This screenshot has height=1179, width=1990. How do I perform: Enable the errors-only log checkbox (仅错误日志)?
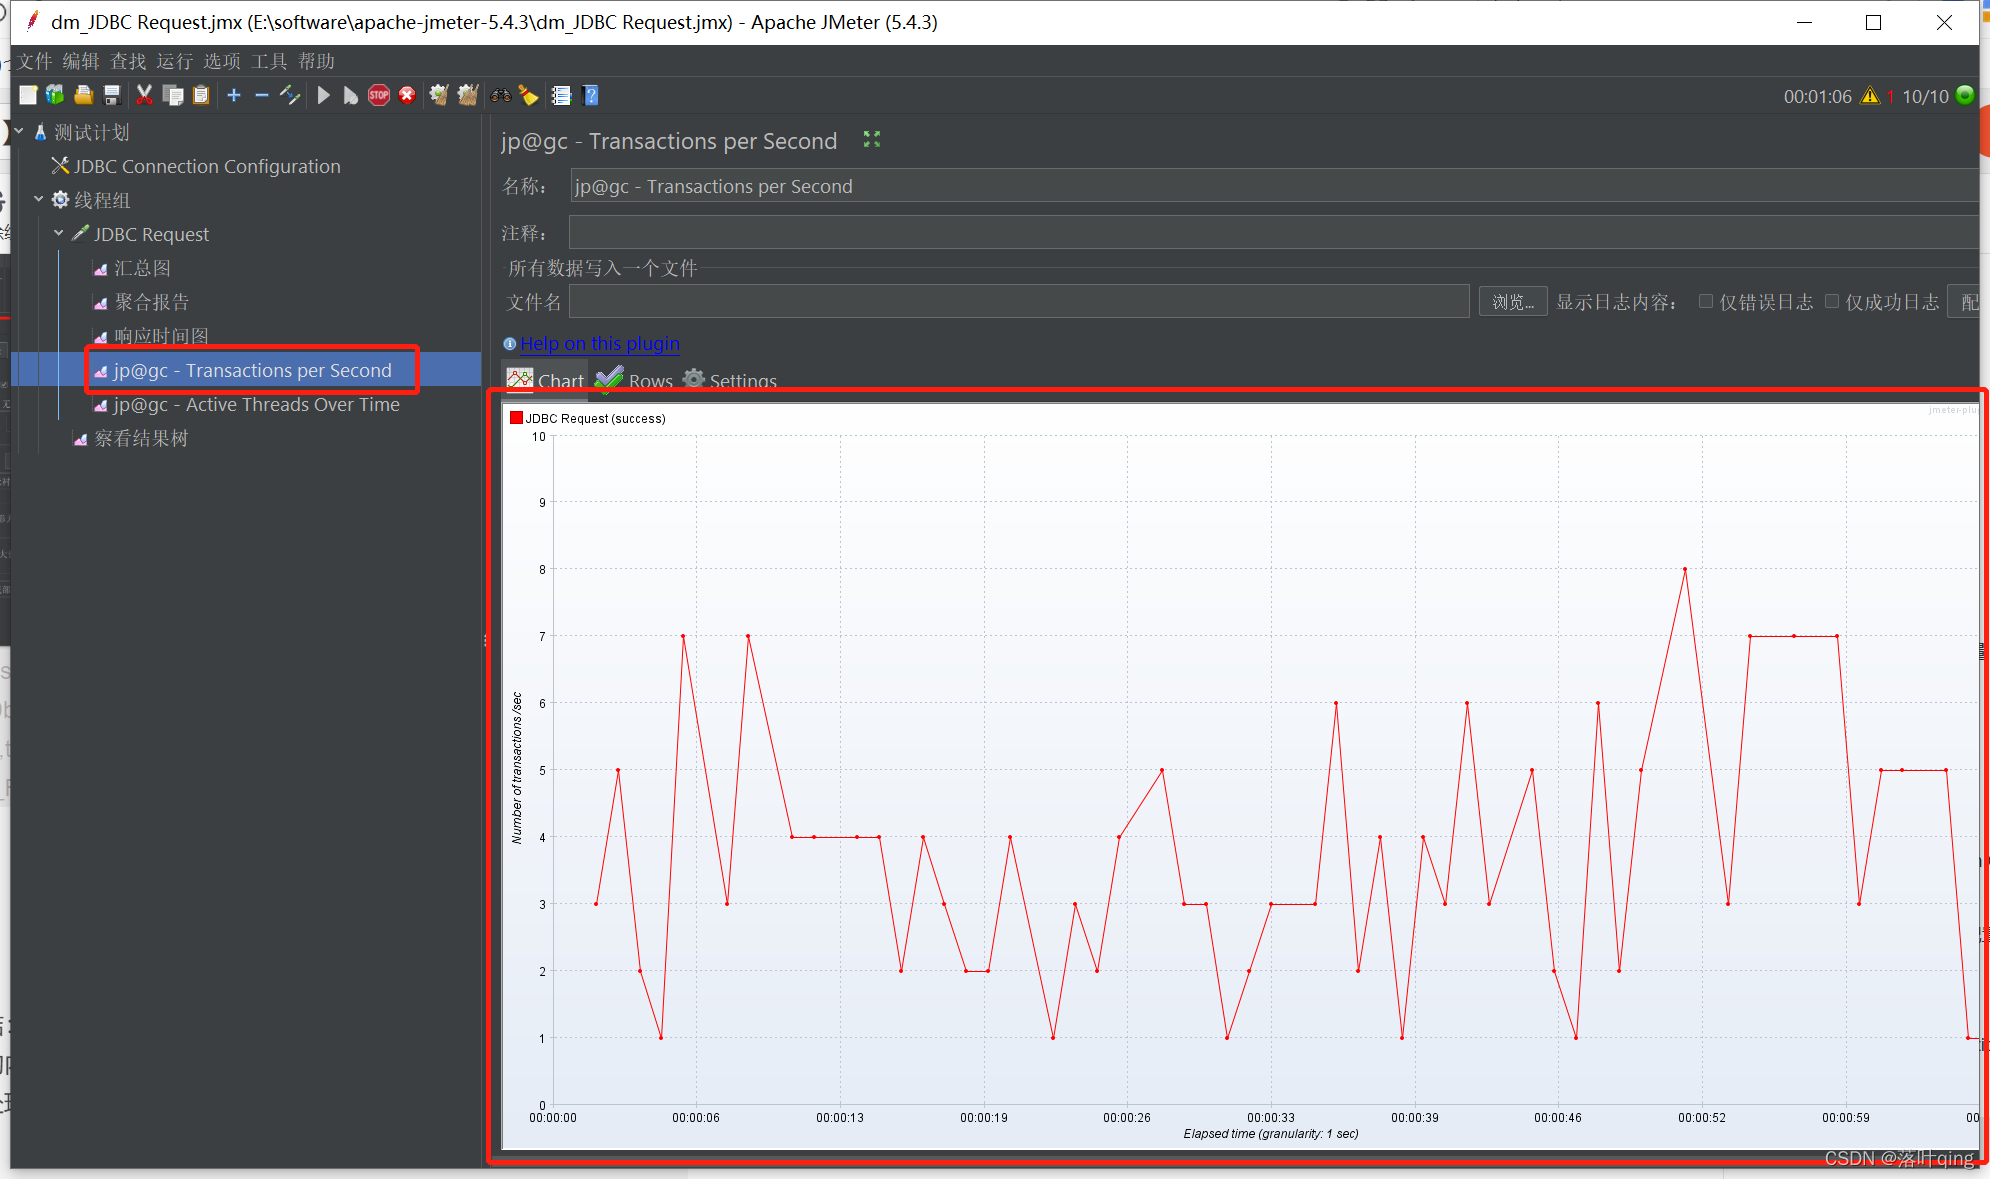1706,302
